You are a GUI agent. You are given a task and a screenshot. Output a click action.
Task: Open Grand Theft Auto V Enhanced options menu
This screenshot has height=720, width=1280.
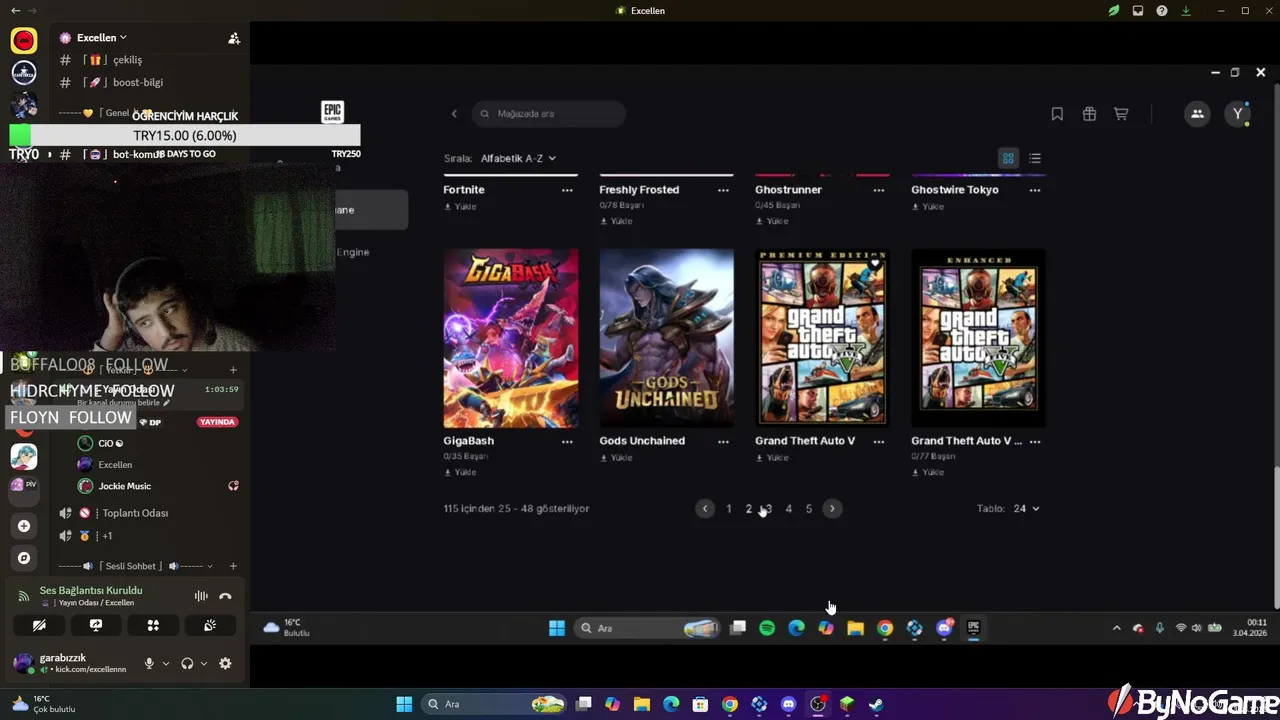point(1035,441)
